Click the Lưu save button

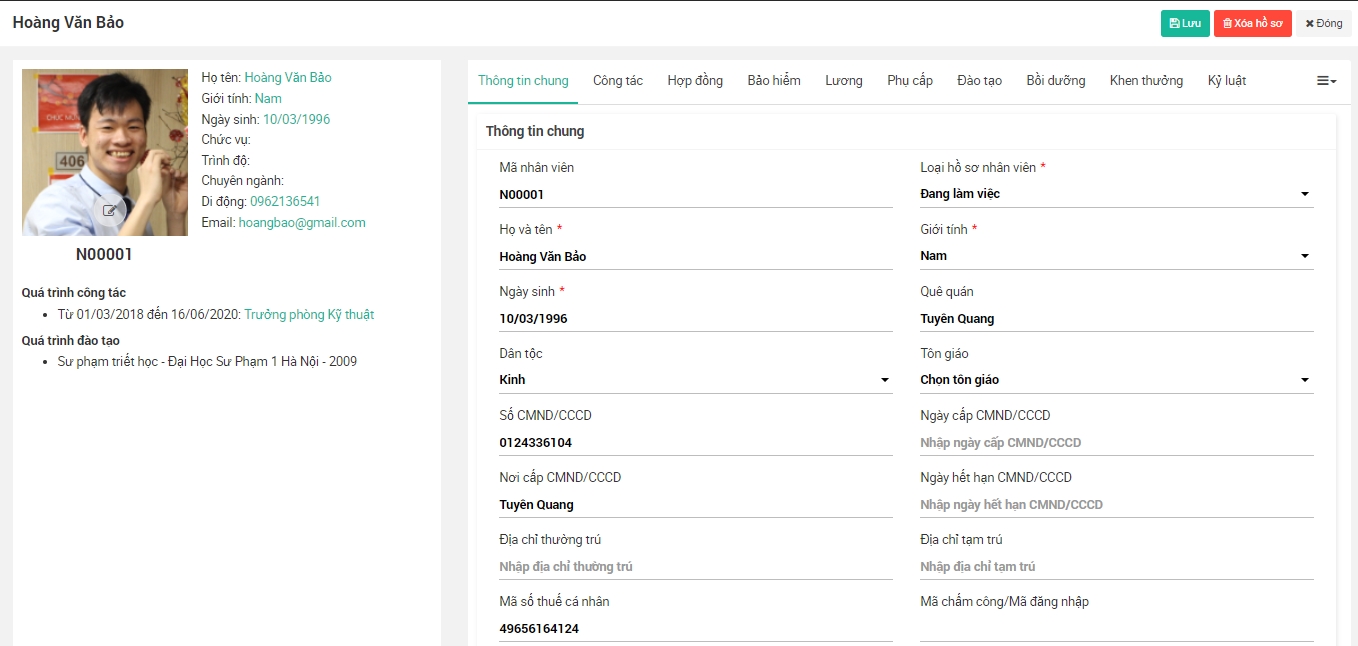click(1185, 23)
